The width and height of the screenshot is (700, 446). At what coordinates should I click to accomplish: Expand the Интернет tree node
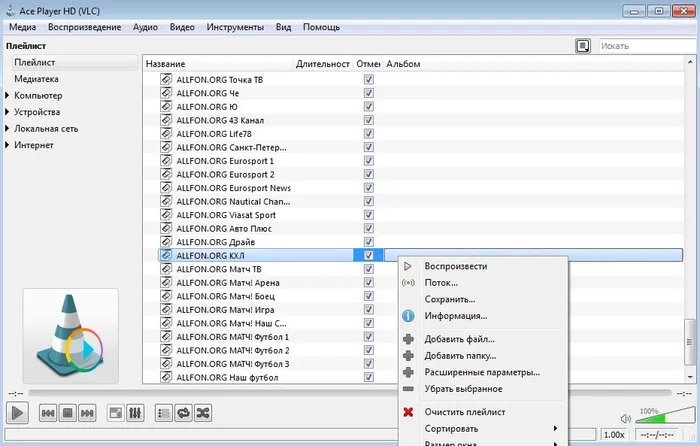click(7, 145)
